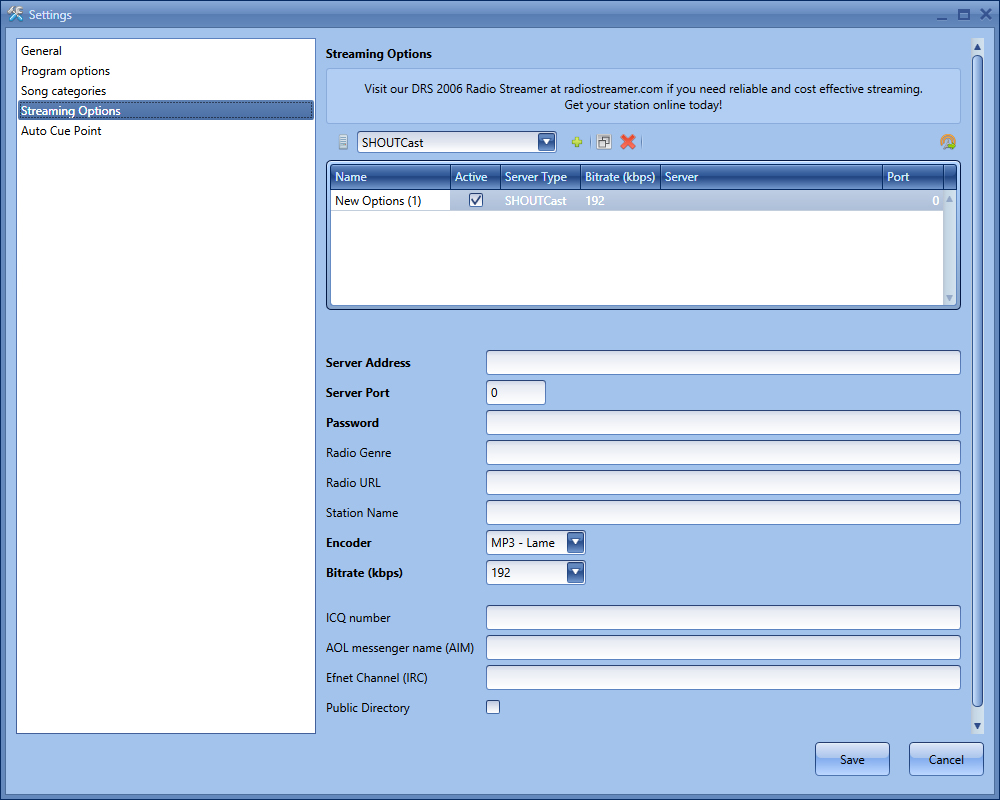The width and height of the screenshot is (1000, 800).
Task: Uncheck Active checkbox for New Options (1)
Action: click(476, 200)
